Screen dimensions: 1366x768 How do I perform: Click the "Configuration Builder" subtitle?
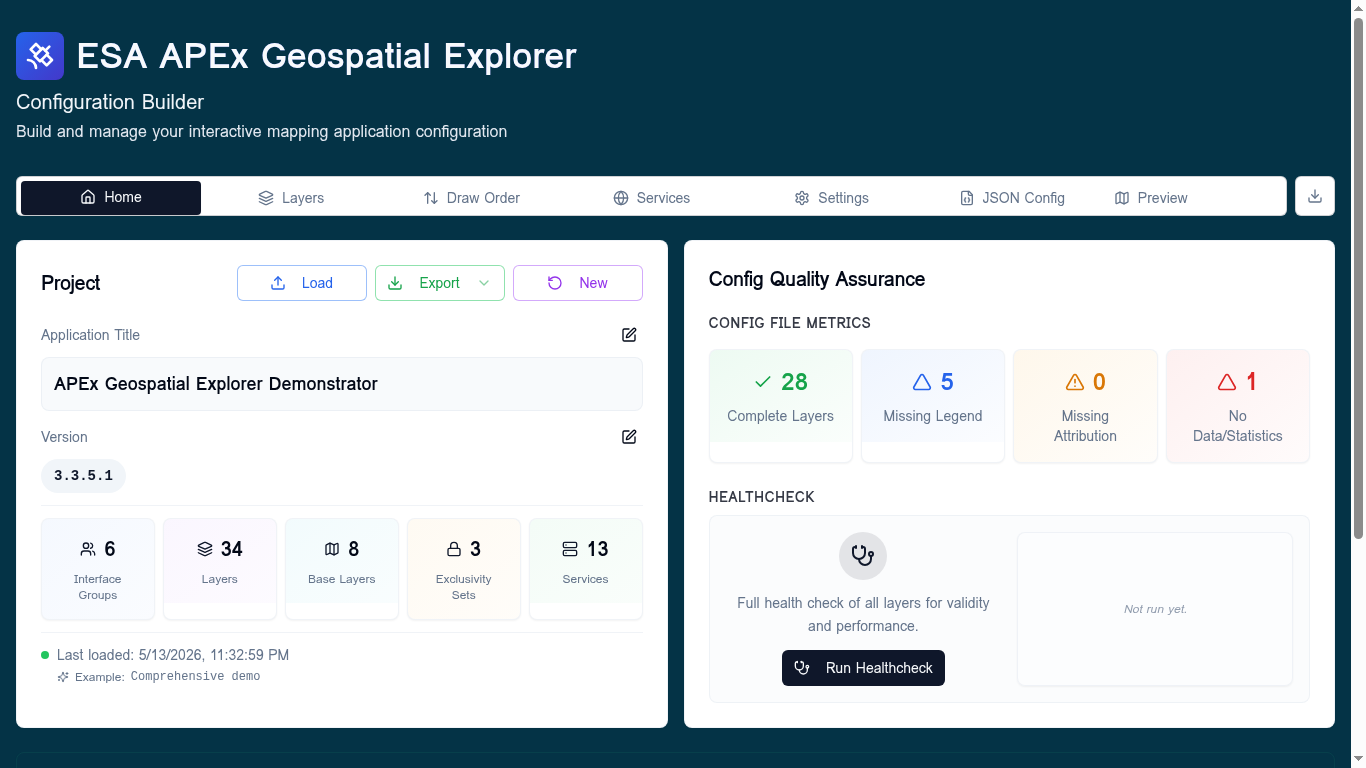pos(110,102)
